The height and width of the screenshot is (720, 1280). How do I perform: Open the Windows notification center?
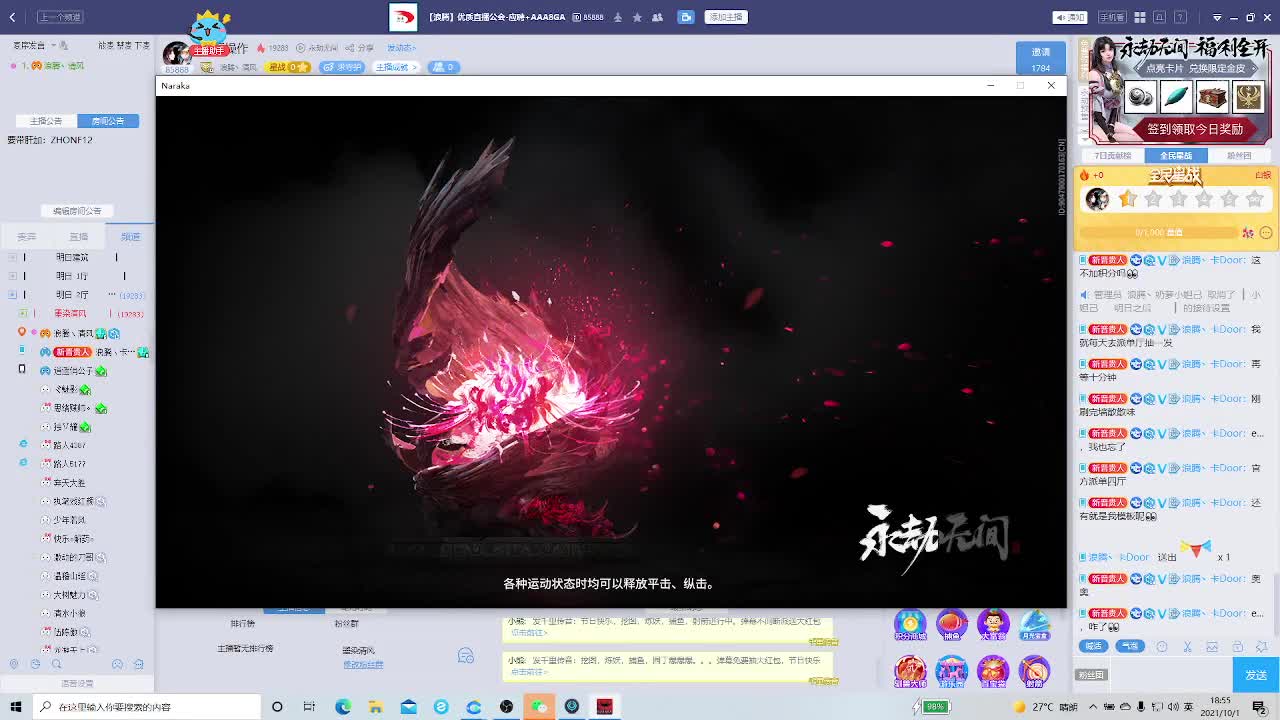click(x=1259, y=707)
